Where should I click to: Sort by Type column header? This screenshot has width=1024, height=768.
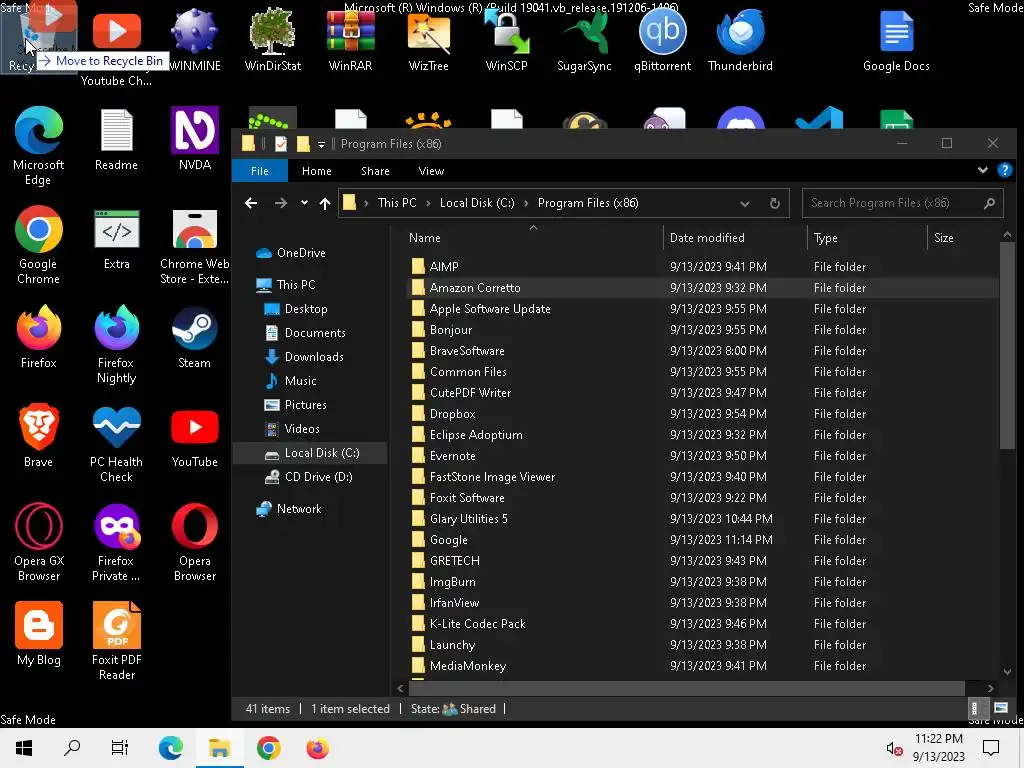[867, 238]
